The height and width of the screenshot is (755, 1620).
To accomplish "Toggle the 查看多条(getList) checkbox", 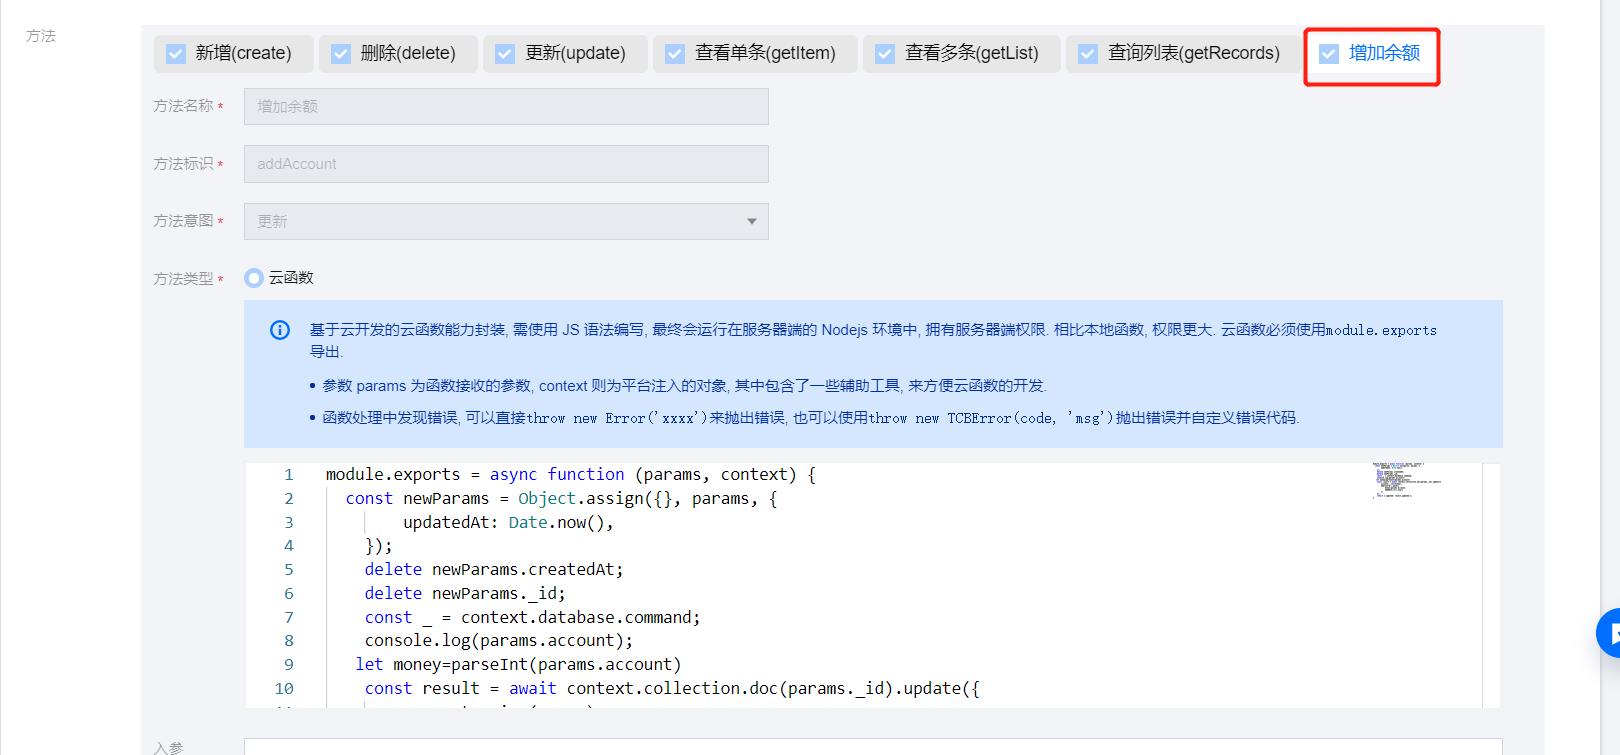I will [885, 54].
